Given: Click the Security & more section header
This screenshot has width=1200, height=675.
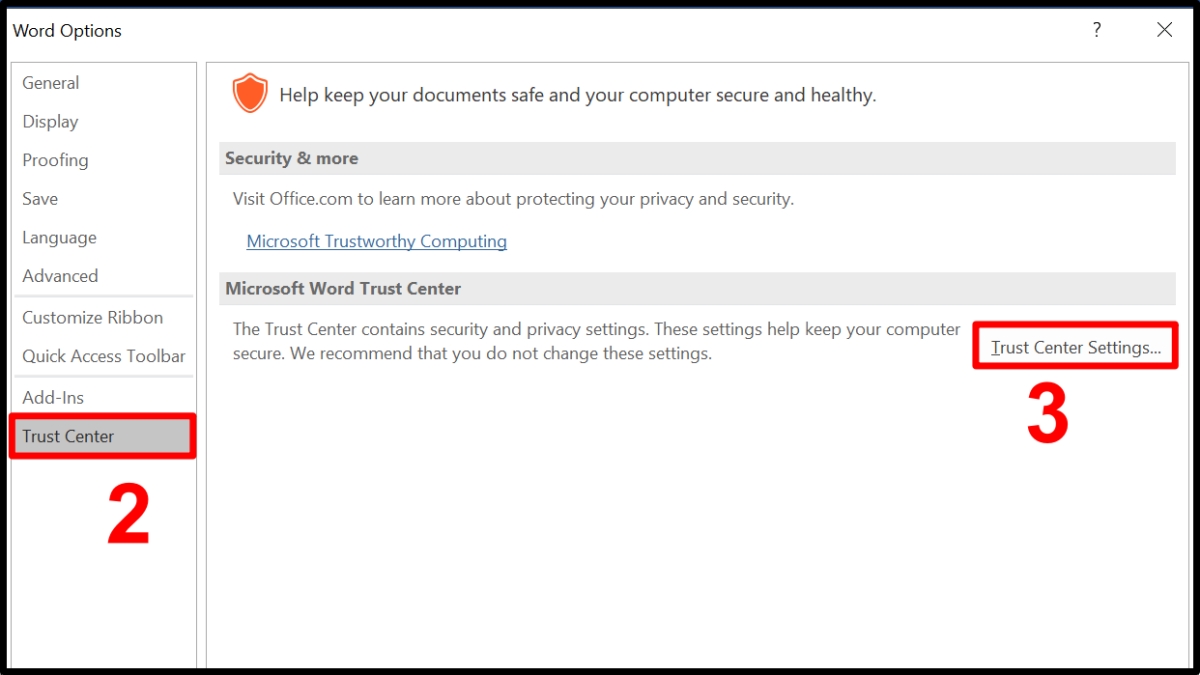Looking at the screenshot, I should pos(291,158).
